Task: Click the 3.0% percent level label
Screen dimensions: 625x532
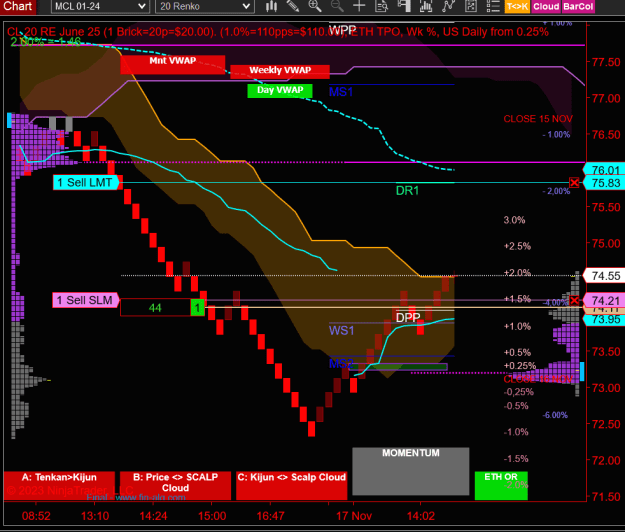Action: [514, 220]
